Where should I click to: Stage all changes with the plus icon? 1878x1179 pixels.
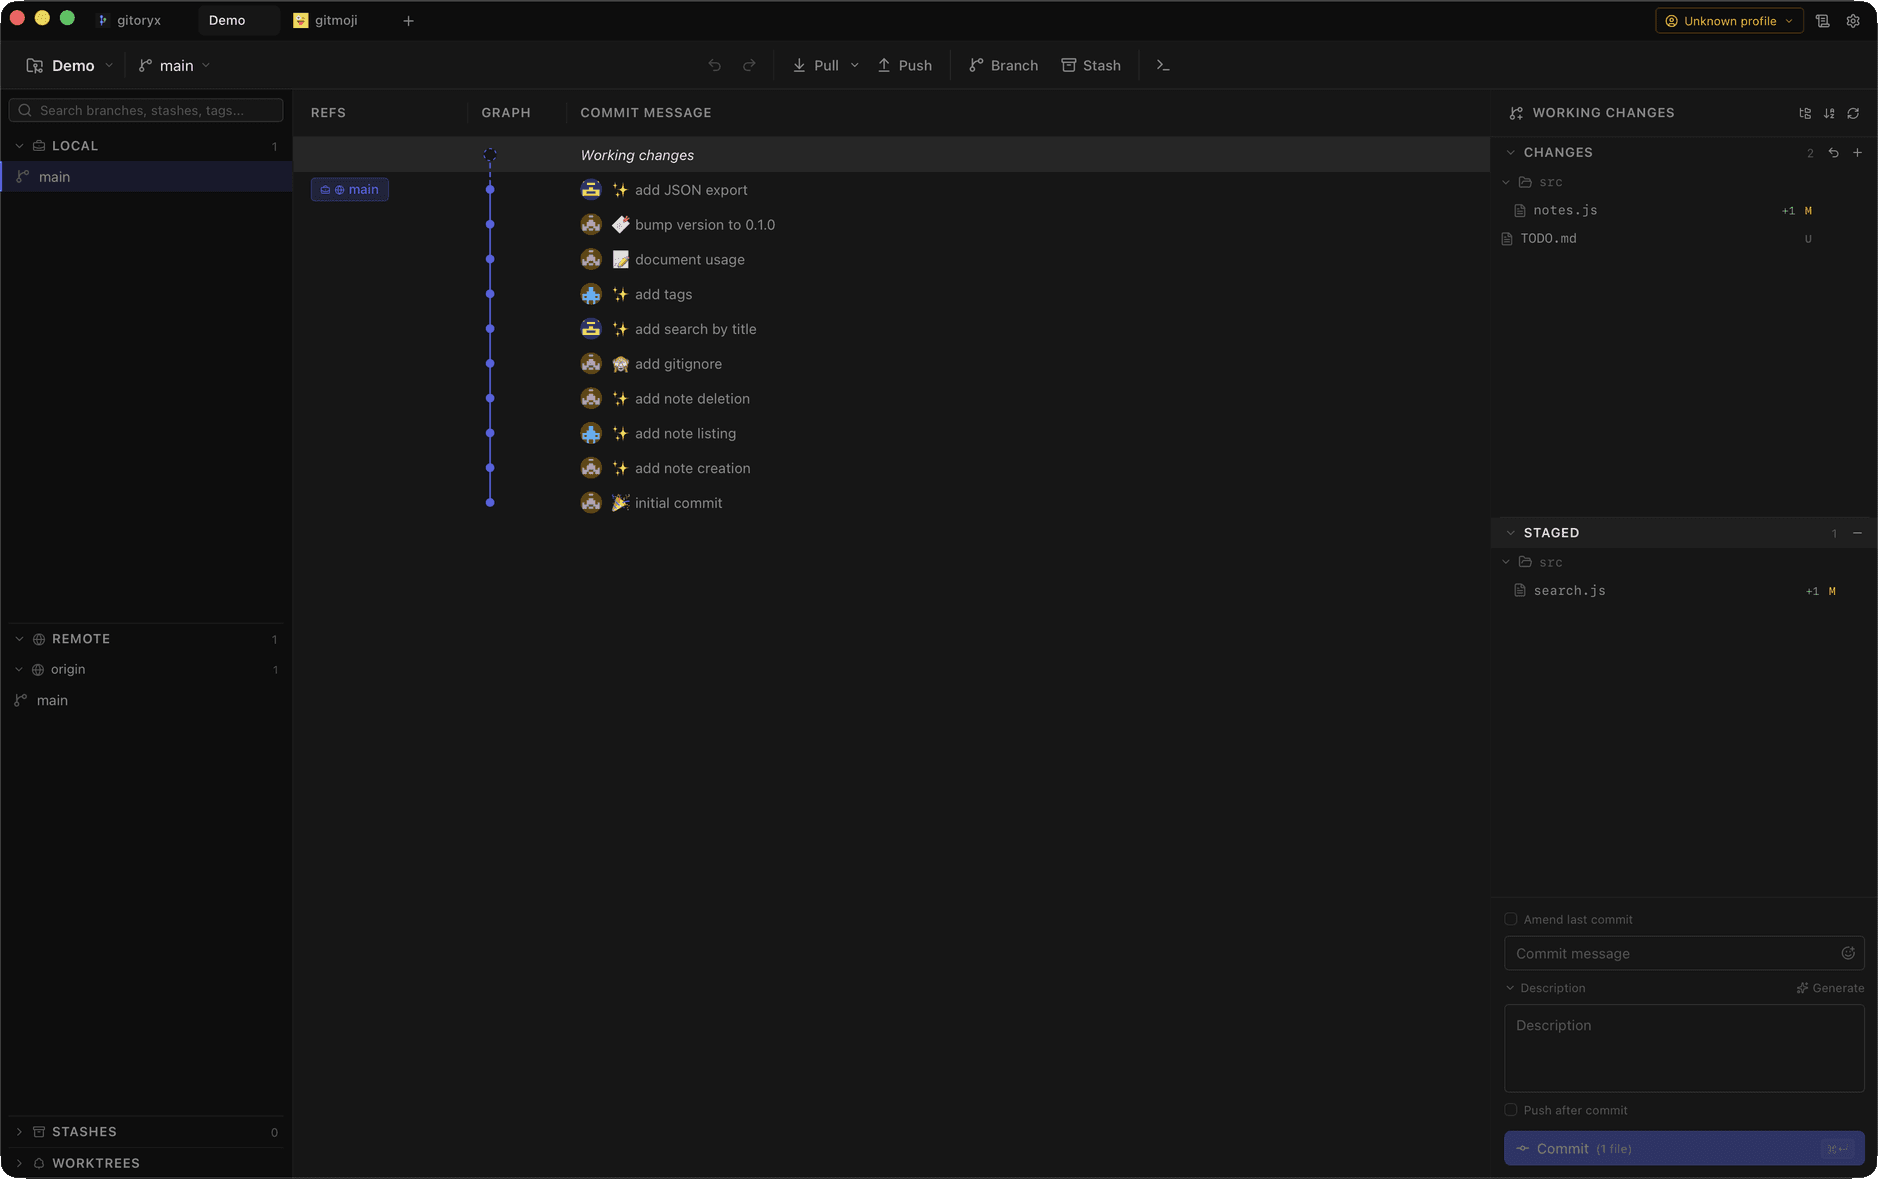pos(1857,153)
